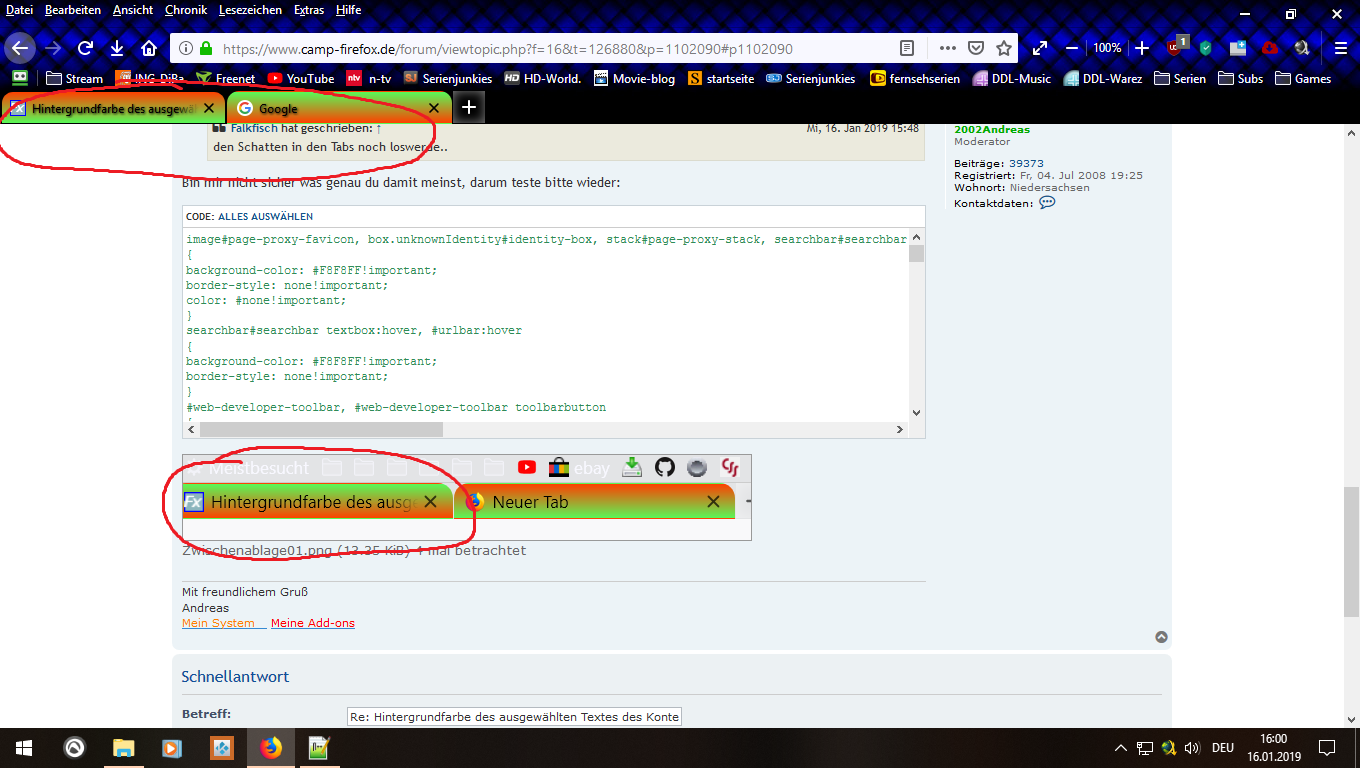Open the startseite bookmark
1360x768 pixels.
(x=721, y=78)
